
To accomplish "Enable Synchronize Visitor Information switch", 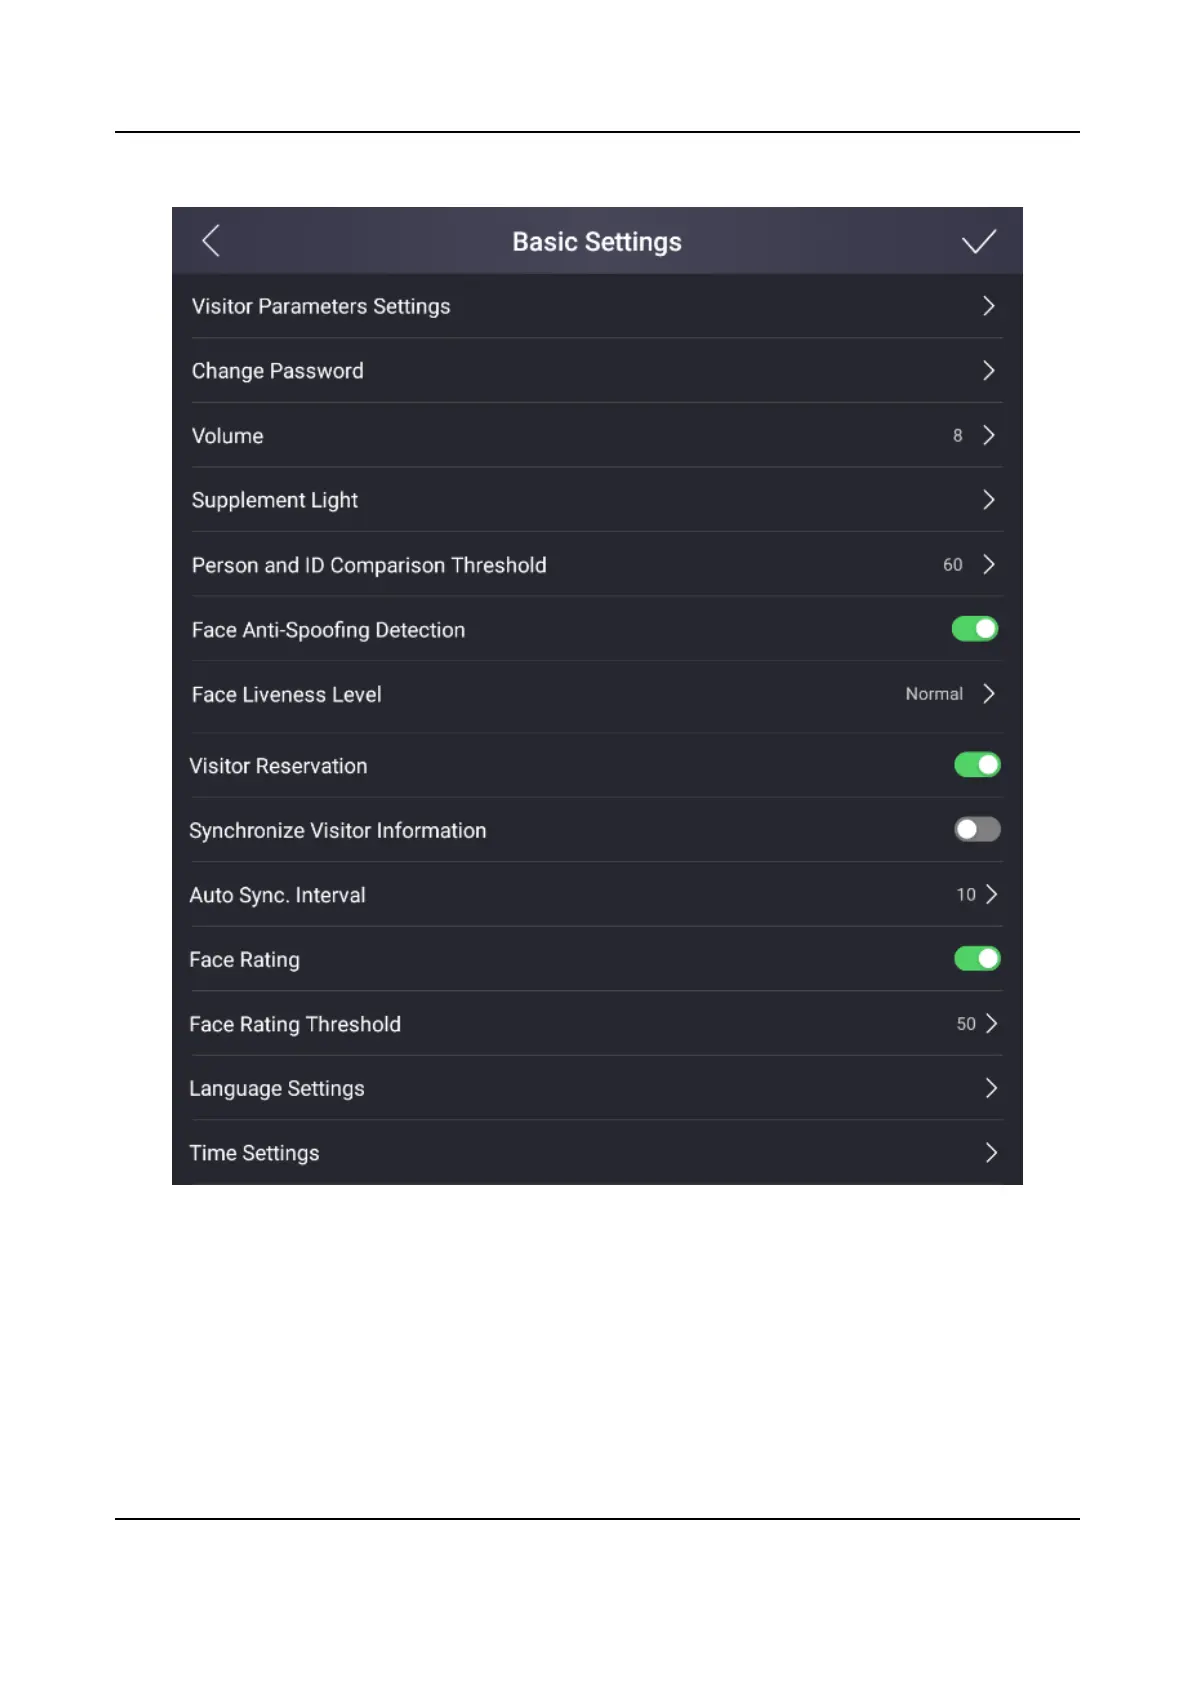I will point(977,829).
